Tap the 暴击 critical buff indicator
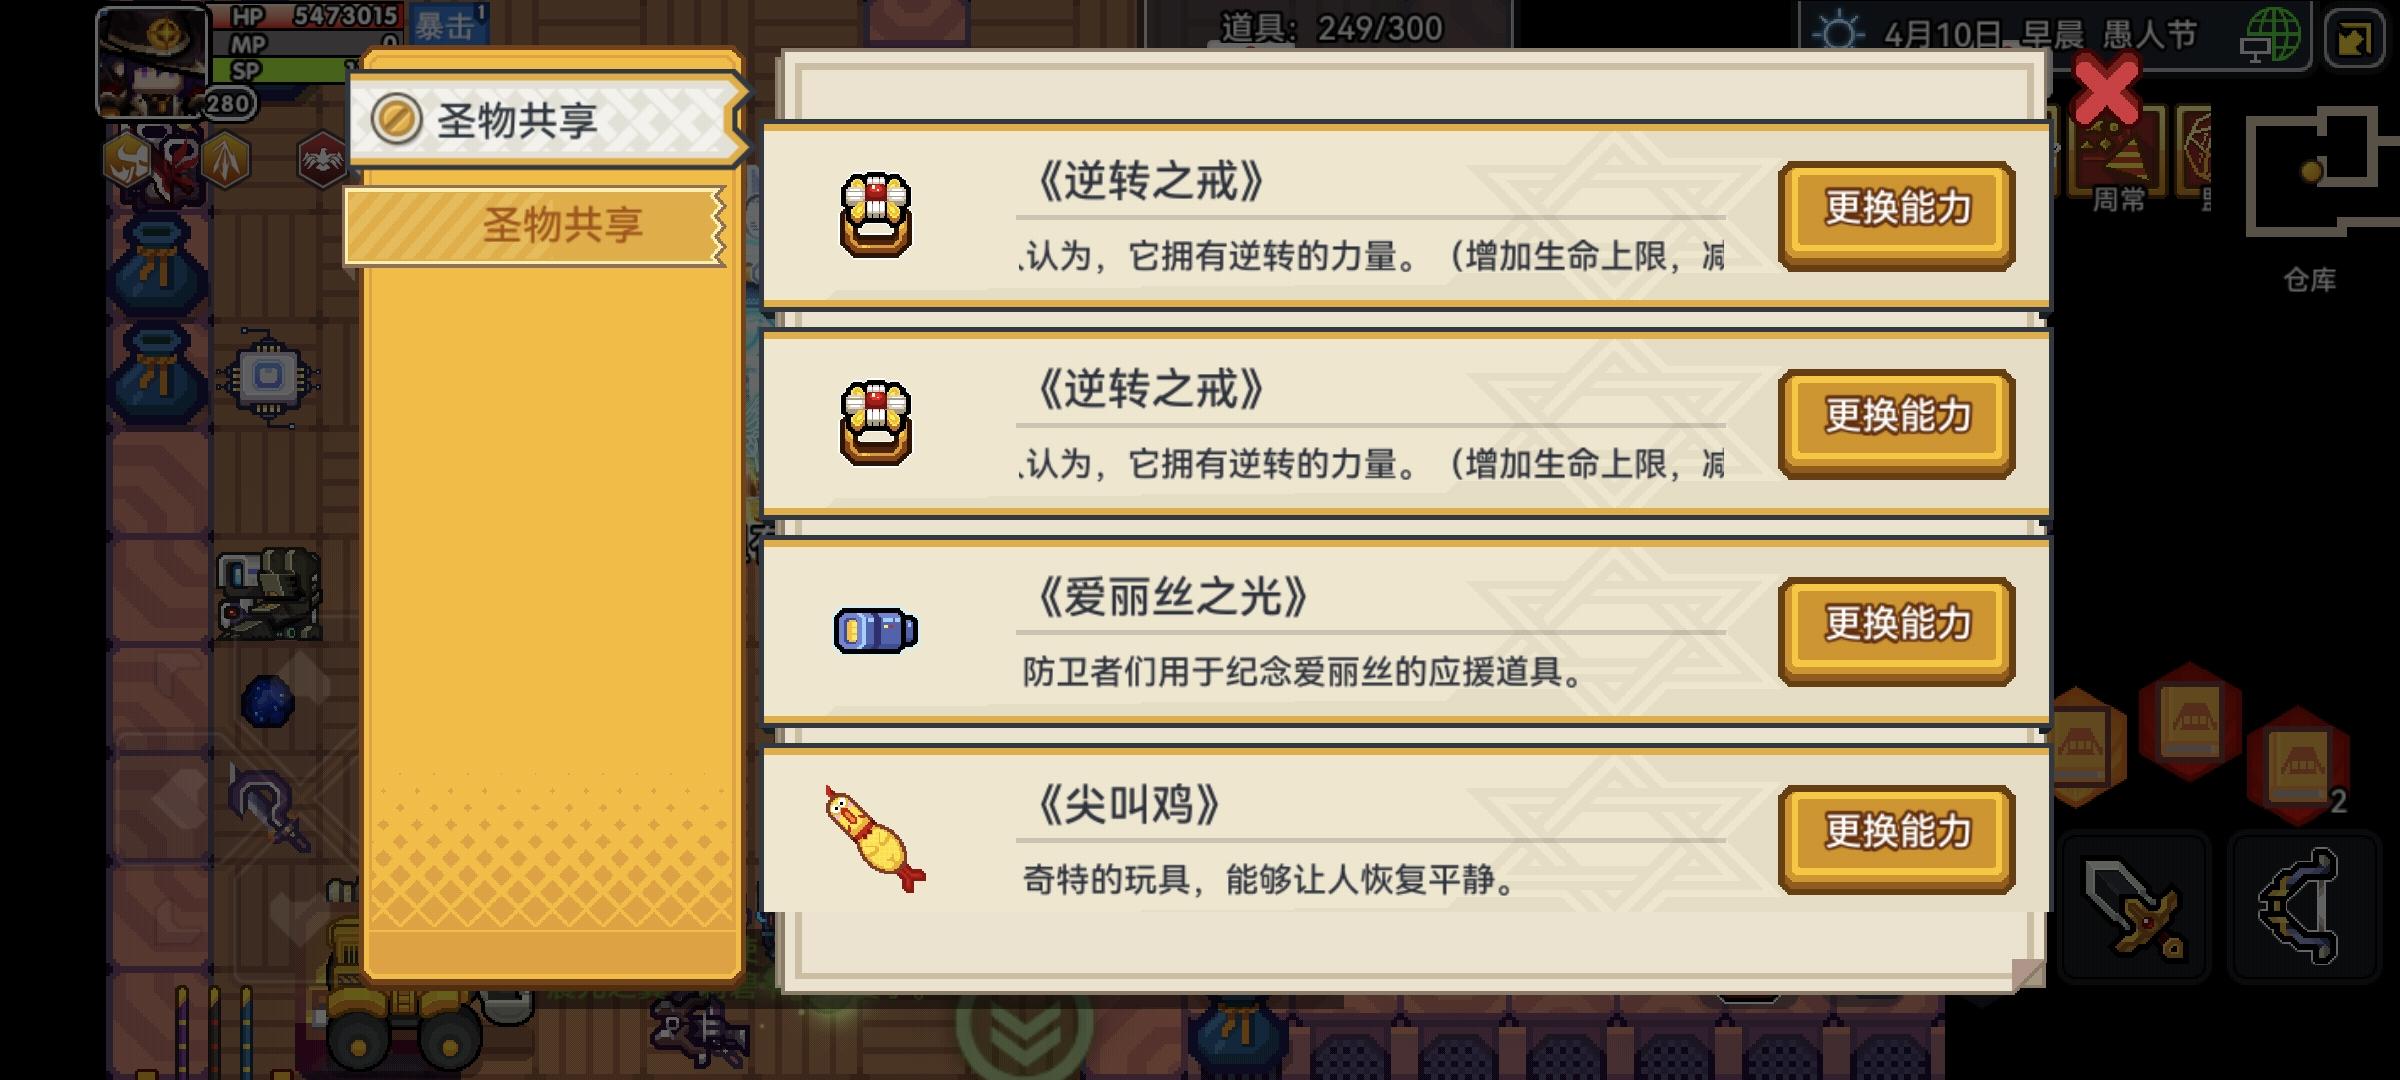The width and height of the screenshot is (2400, 1080). [447, 25]
